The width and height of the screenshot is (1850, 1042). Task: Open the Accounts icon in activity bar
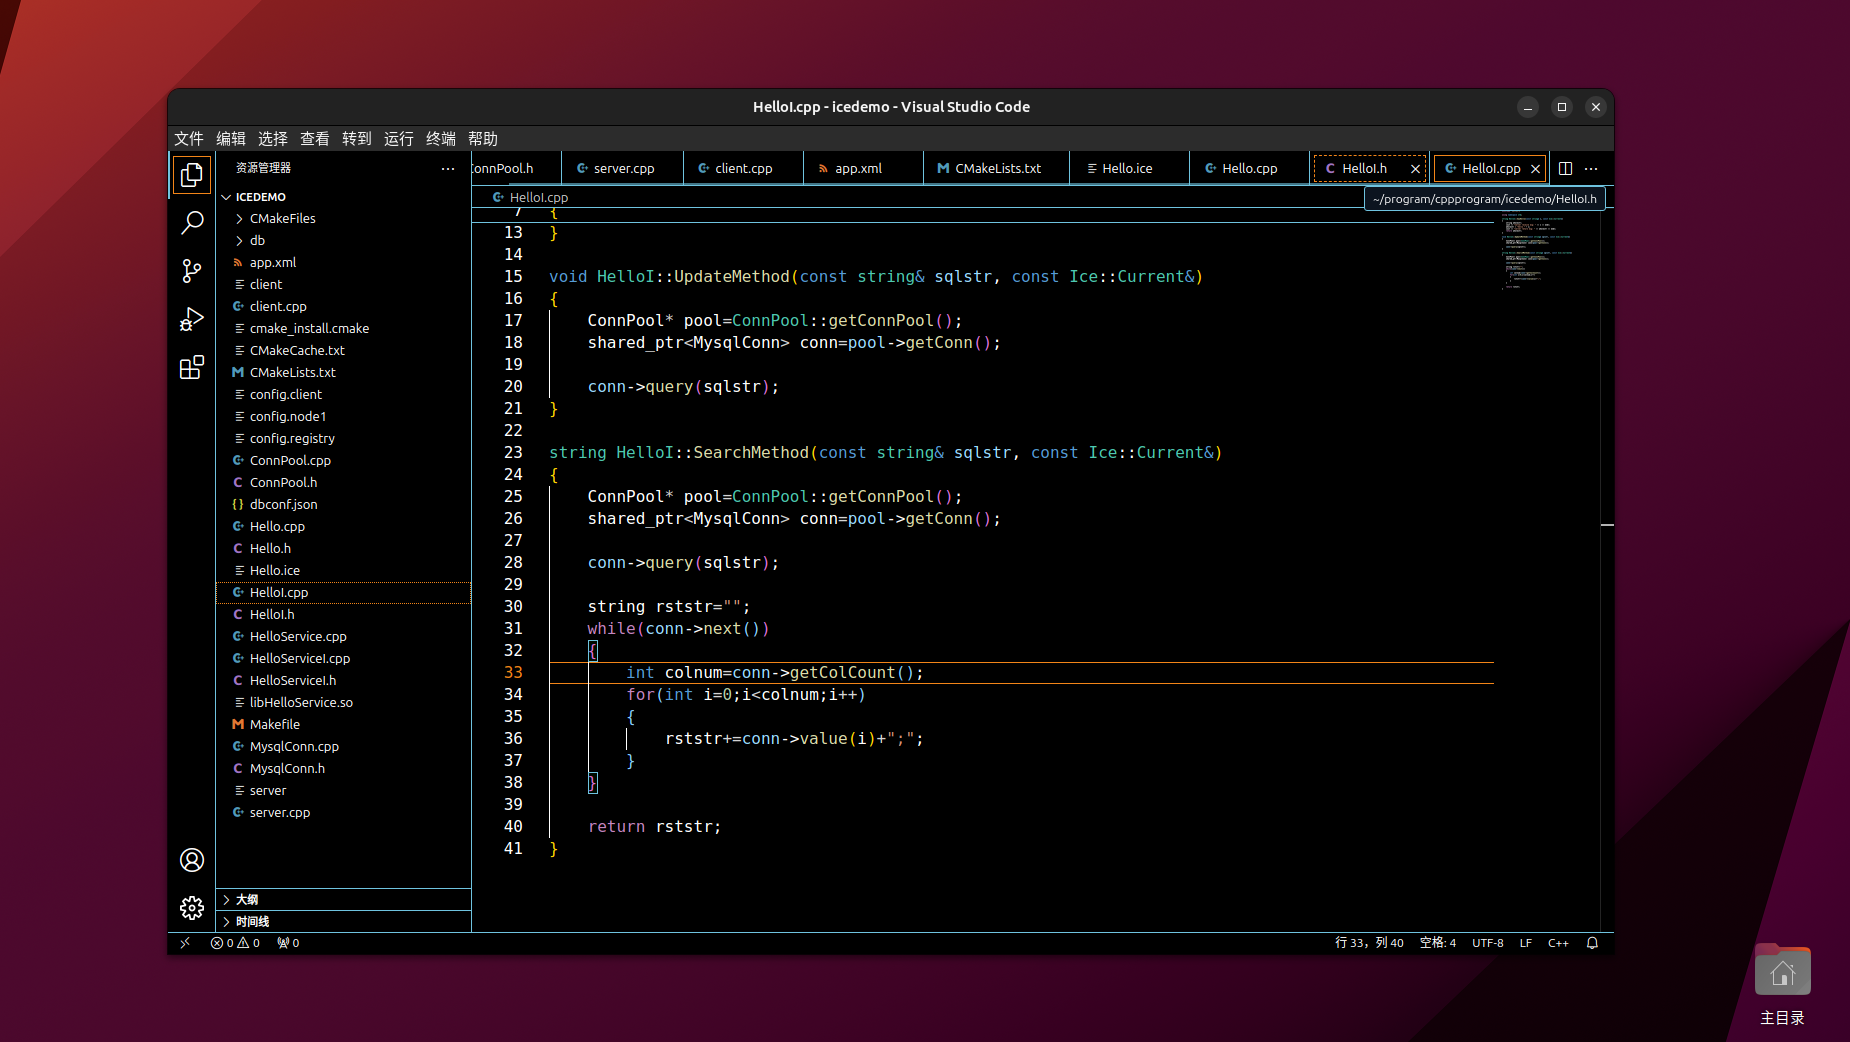[192, 860]
